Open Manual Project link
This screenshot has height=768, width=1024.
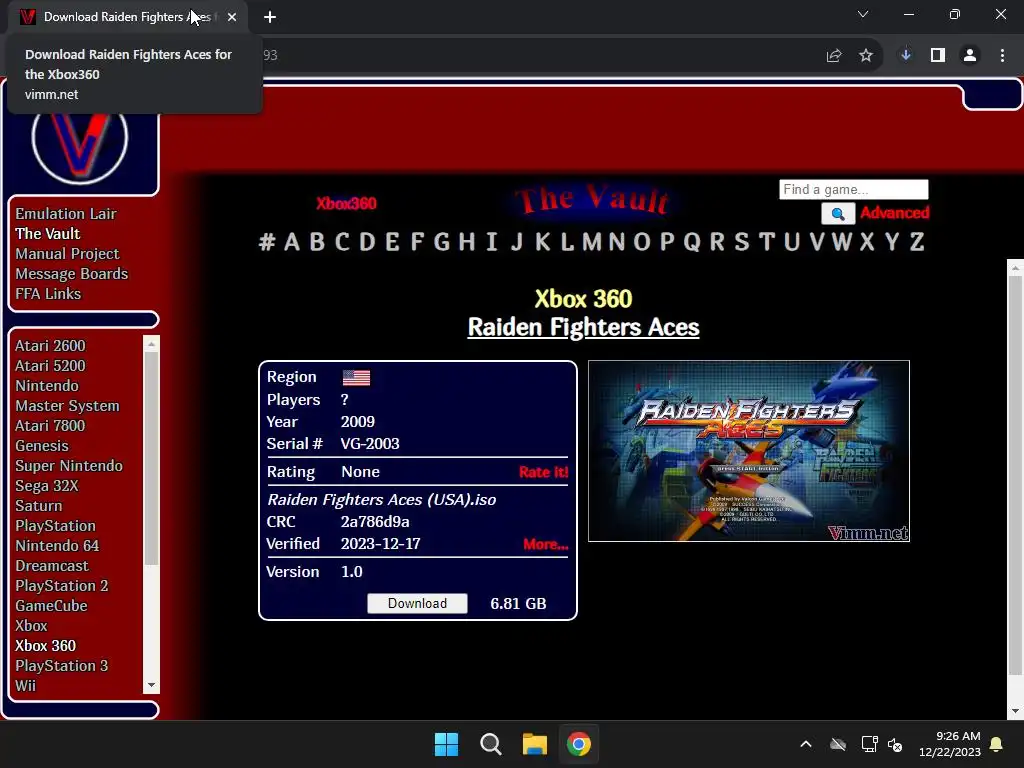(x=67, y=254)
